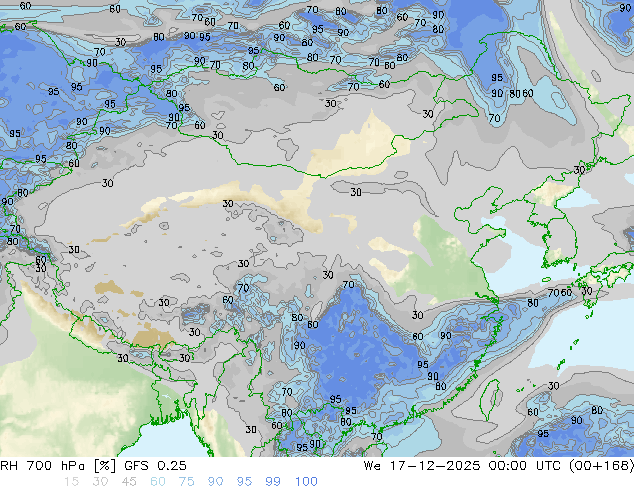
Task: Select the legend value 99
Action: [273, 482]
